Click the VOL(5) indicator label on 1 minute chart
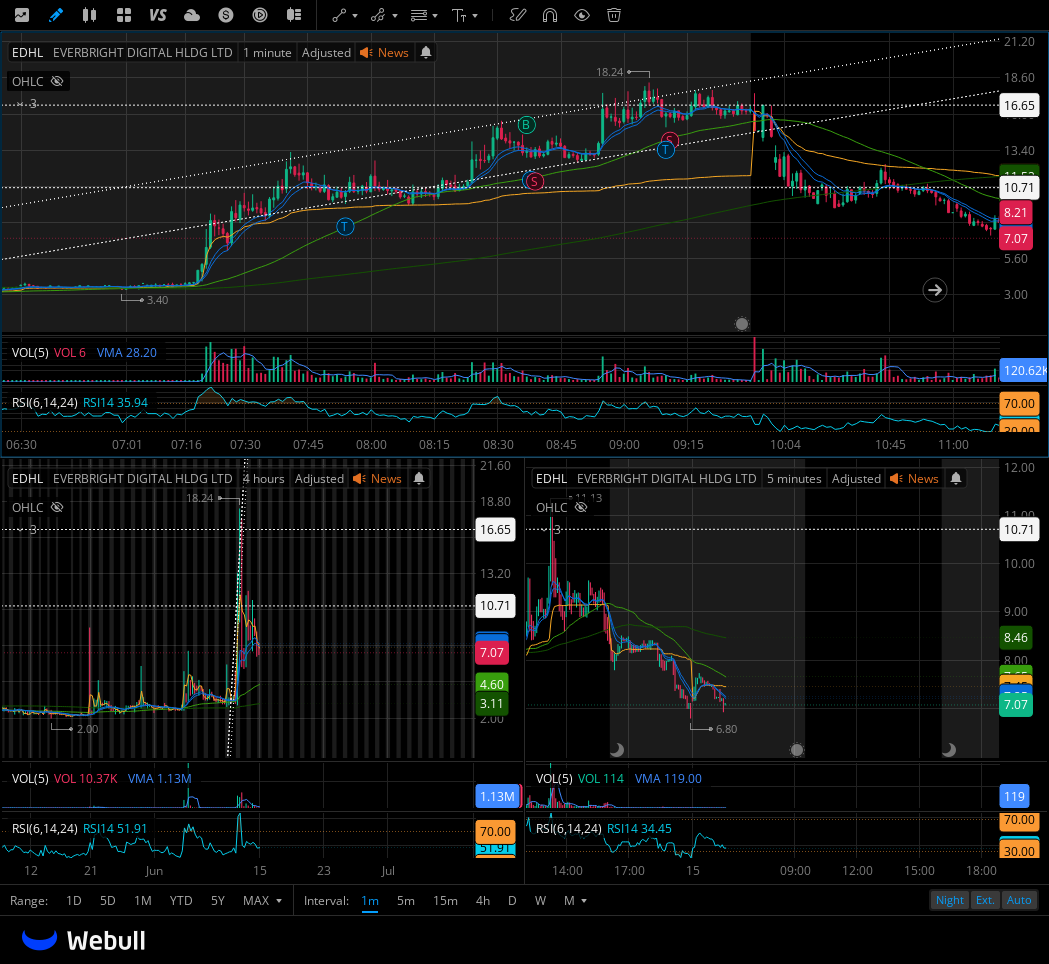 pos(30,352)
